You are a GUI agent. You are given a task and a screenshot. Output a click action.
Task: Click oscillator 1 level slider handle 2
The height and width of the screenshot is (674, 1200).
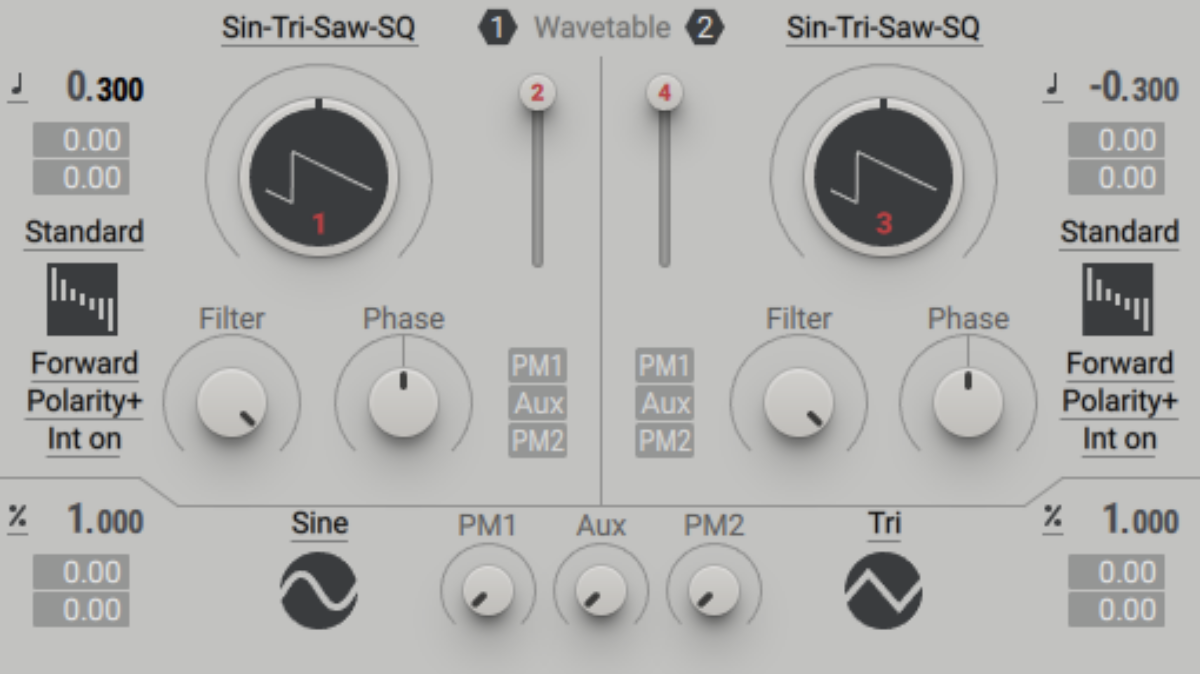point(537,94)
